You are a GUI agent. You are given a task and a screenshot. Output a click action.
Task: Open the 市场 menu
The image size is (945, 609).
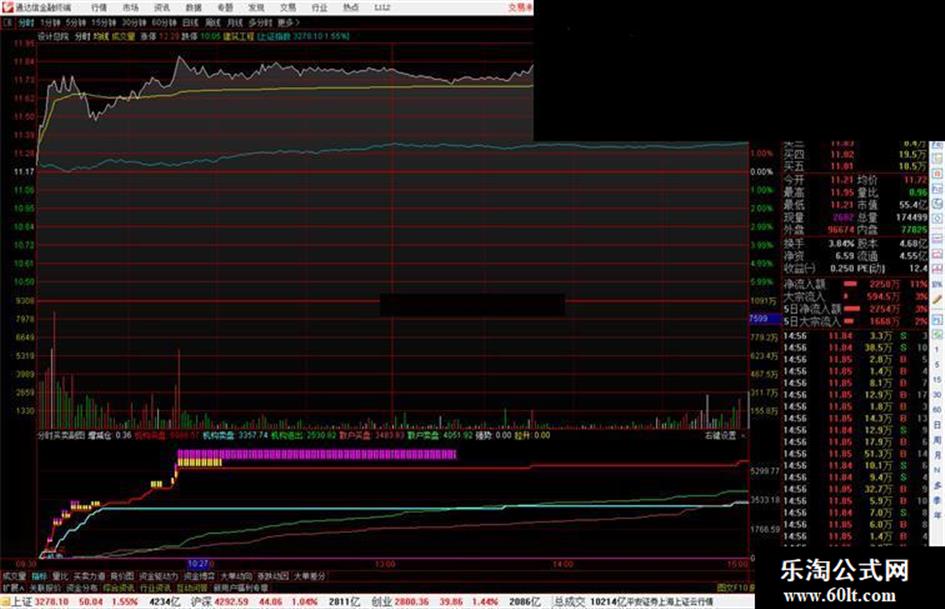pyautogui.click(x=130, y=8)
